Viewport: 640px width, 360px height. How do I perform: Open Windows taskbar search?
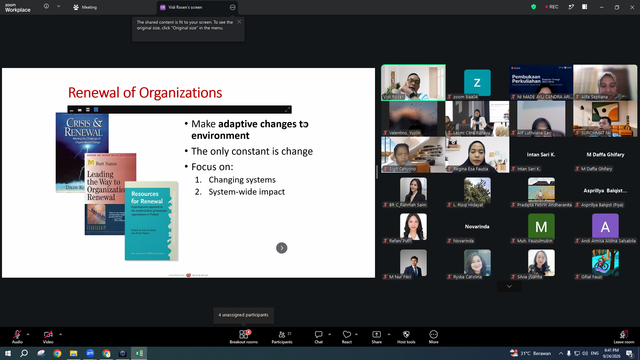tap(24, 353)
